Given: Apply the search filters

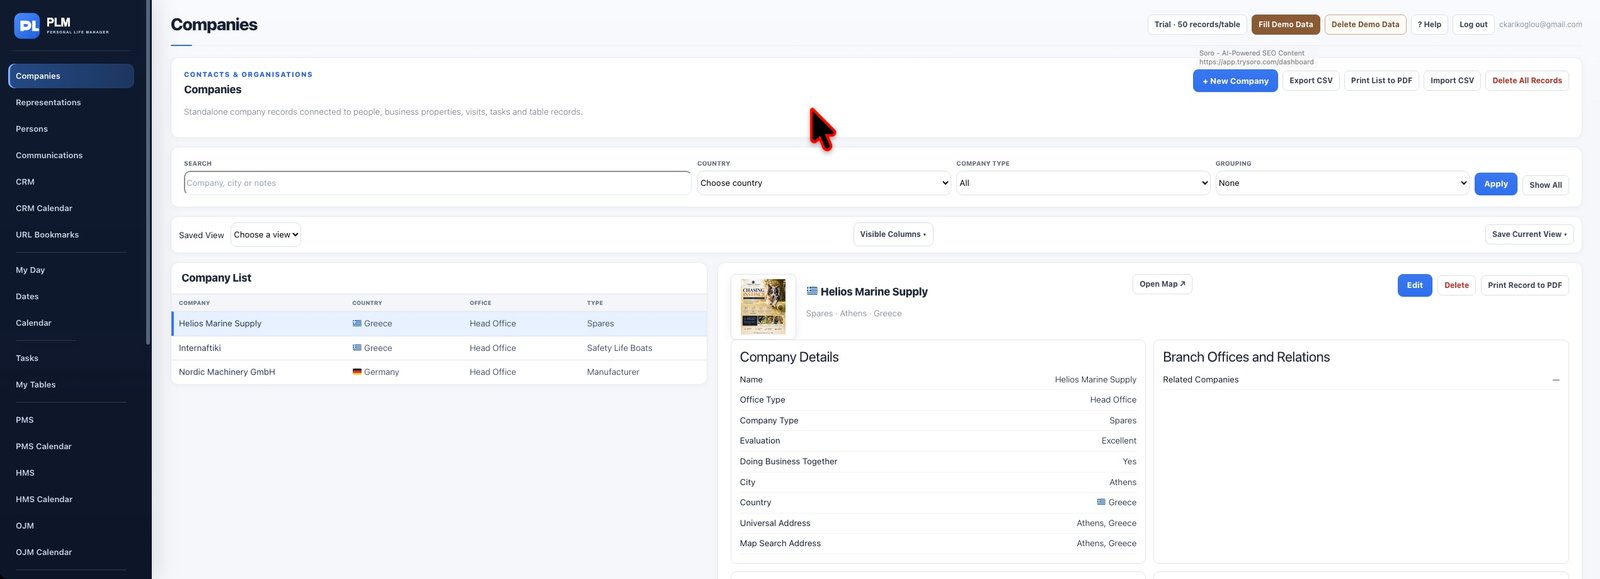Looking at the screenshot, I should [1495, 184].
